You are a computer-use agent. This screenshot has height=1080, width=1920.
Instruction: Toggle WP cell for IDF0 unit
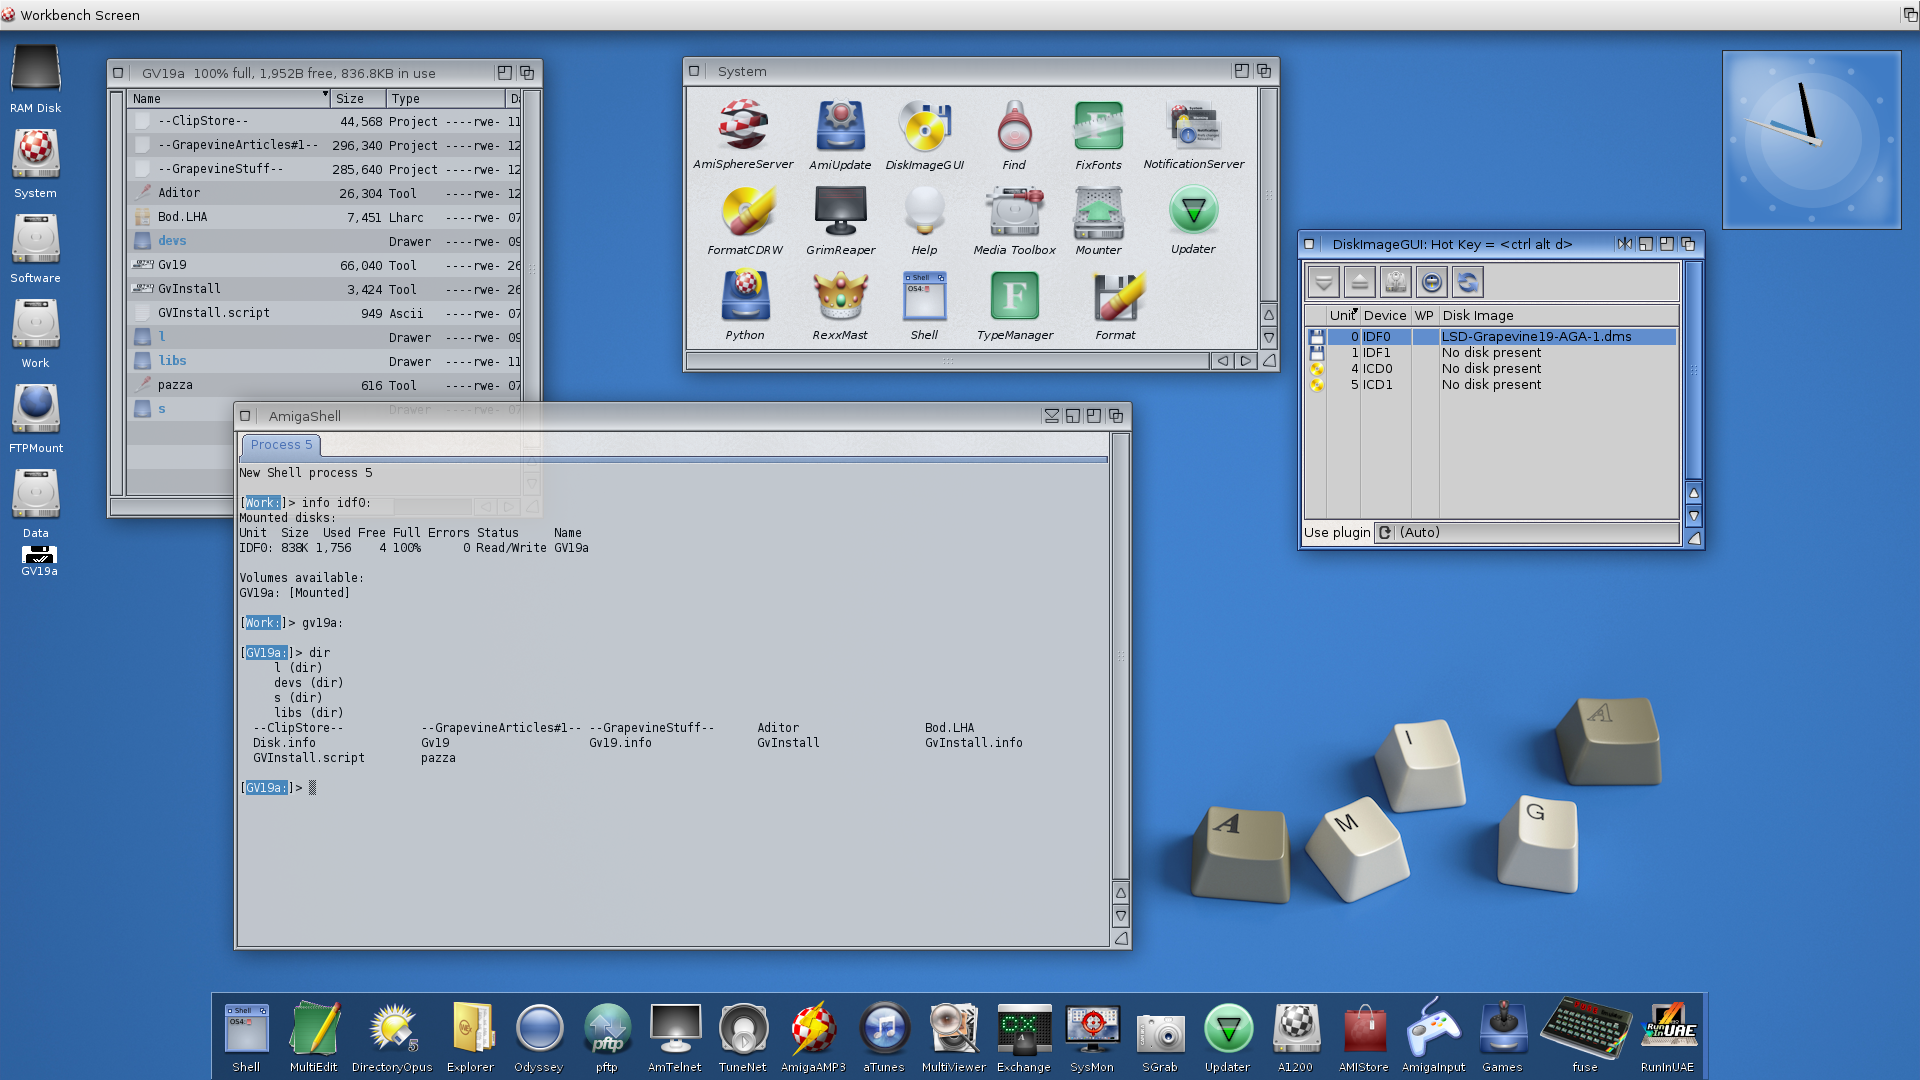point(1424,337)
